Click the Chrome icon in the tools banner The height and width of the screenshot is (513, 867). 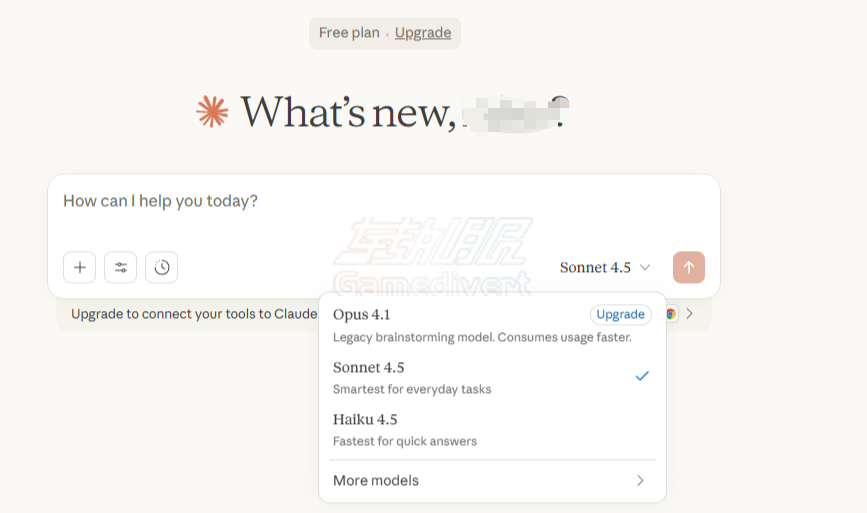click(x=671, y=314)
